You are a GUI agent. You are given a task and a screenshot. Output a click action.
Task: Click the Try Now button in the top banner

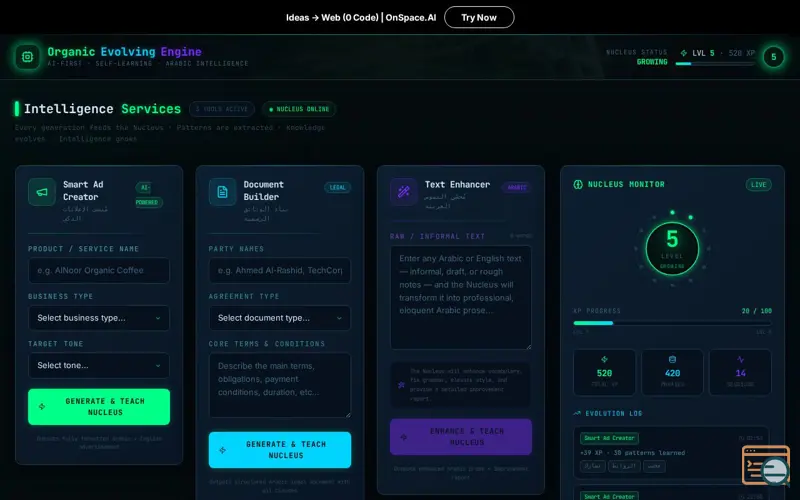[479, 17]
